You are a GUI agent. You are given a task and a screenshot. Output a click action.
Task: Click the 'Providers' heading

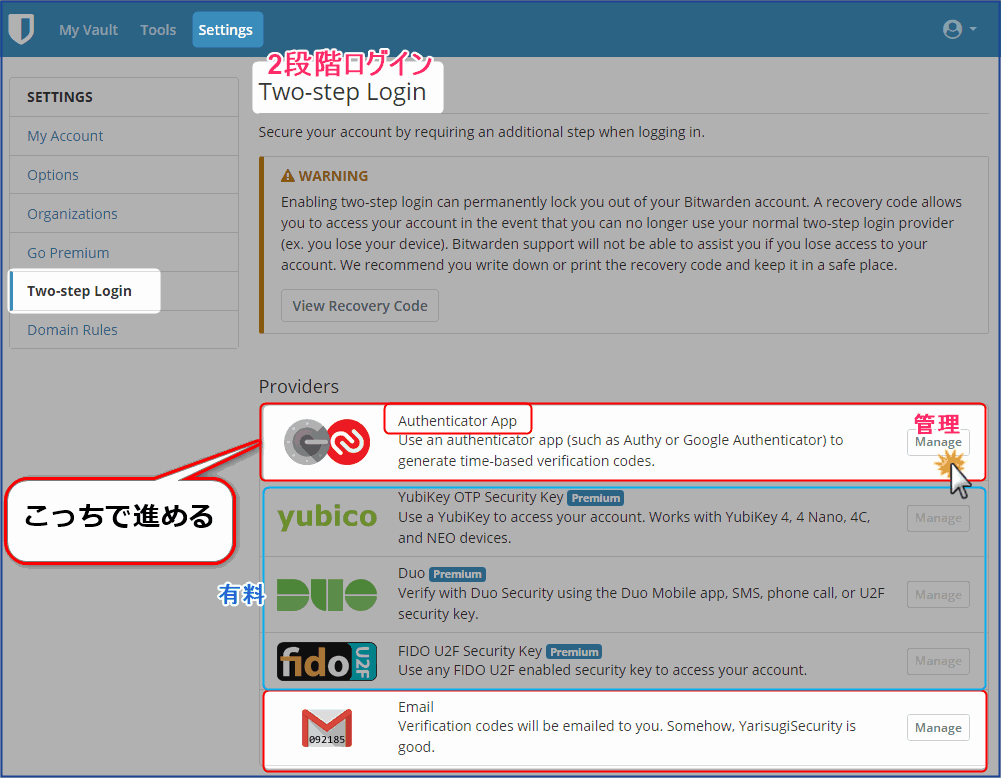click(x=299, y=387)
